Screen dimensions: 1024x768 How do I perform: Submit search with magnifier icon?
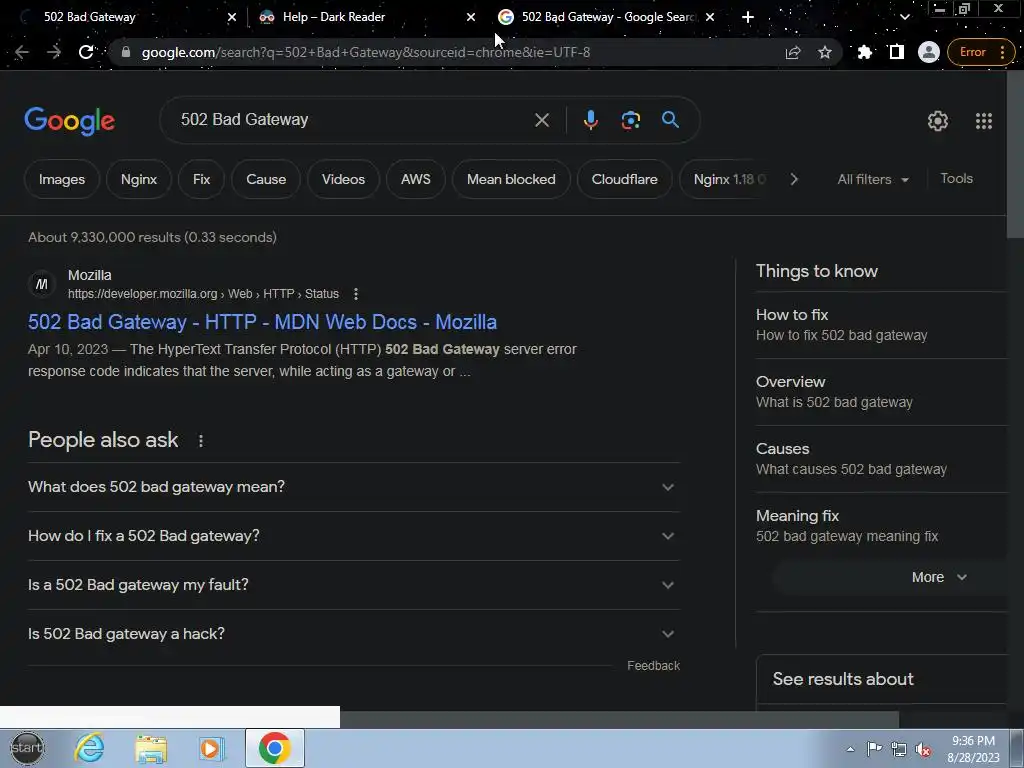[x=671, y=120]
